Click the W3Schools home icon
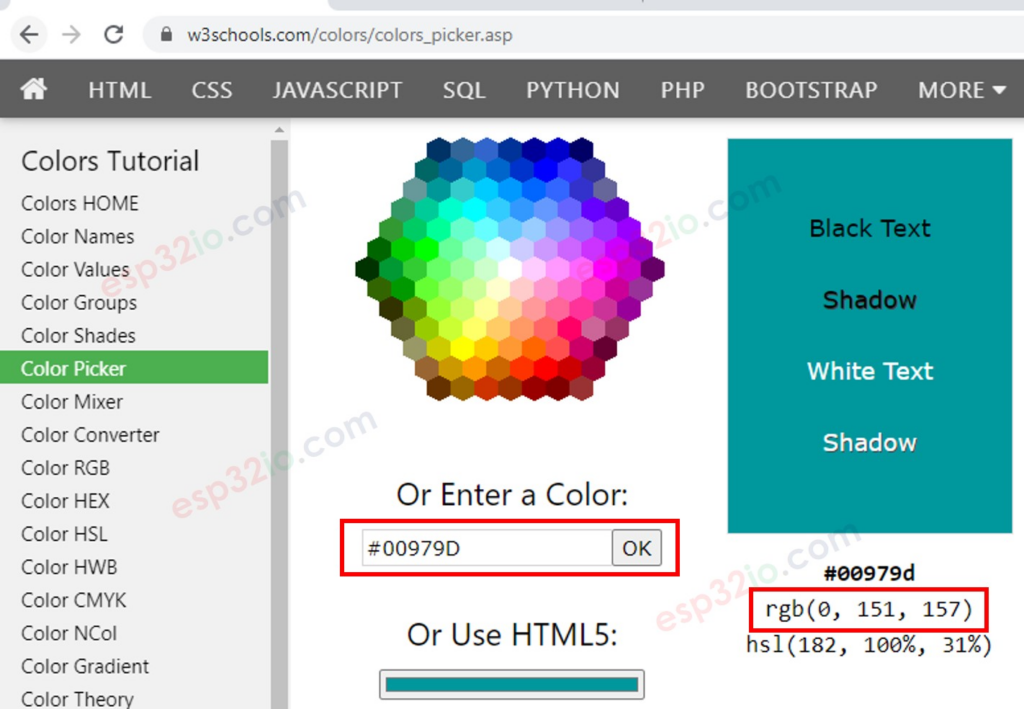 [33, 89]
